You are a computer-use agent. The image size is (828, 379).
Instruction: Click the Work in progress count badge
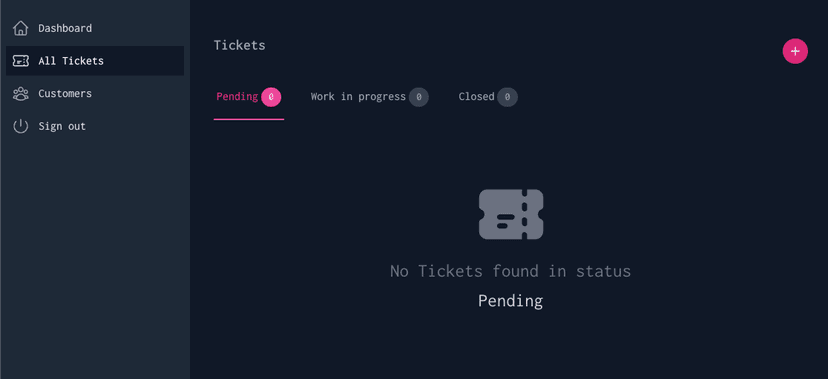tap(419, 97)
